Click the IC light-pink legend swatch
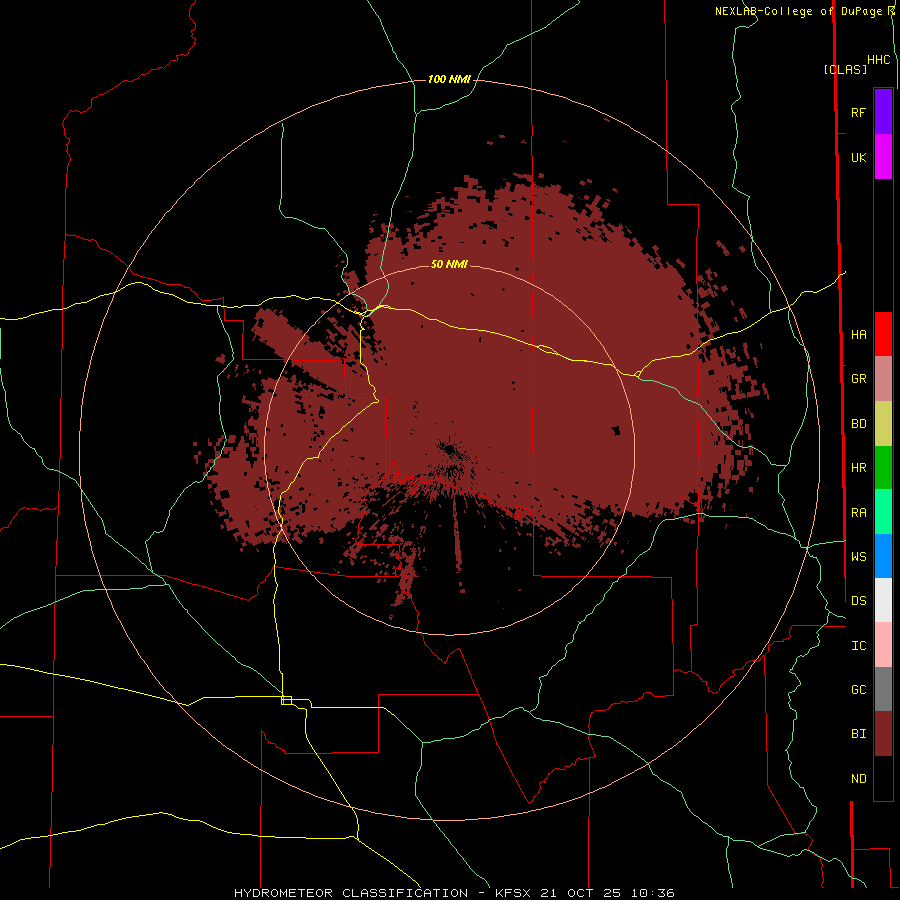The image size is (900, 900). (x=883, y=645)
